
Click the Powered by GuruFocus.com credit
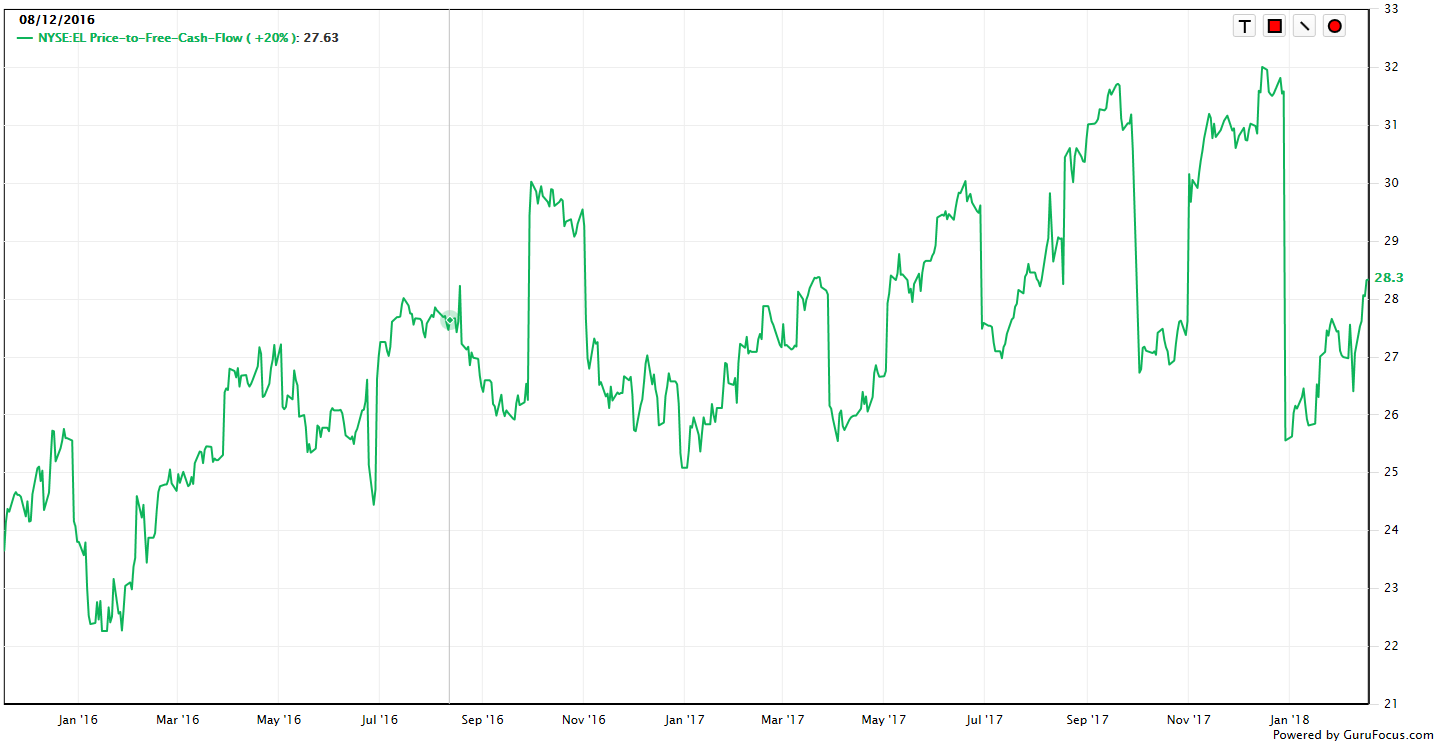tap(1353, 734)
